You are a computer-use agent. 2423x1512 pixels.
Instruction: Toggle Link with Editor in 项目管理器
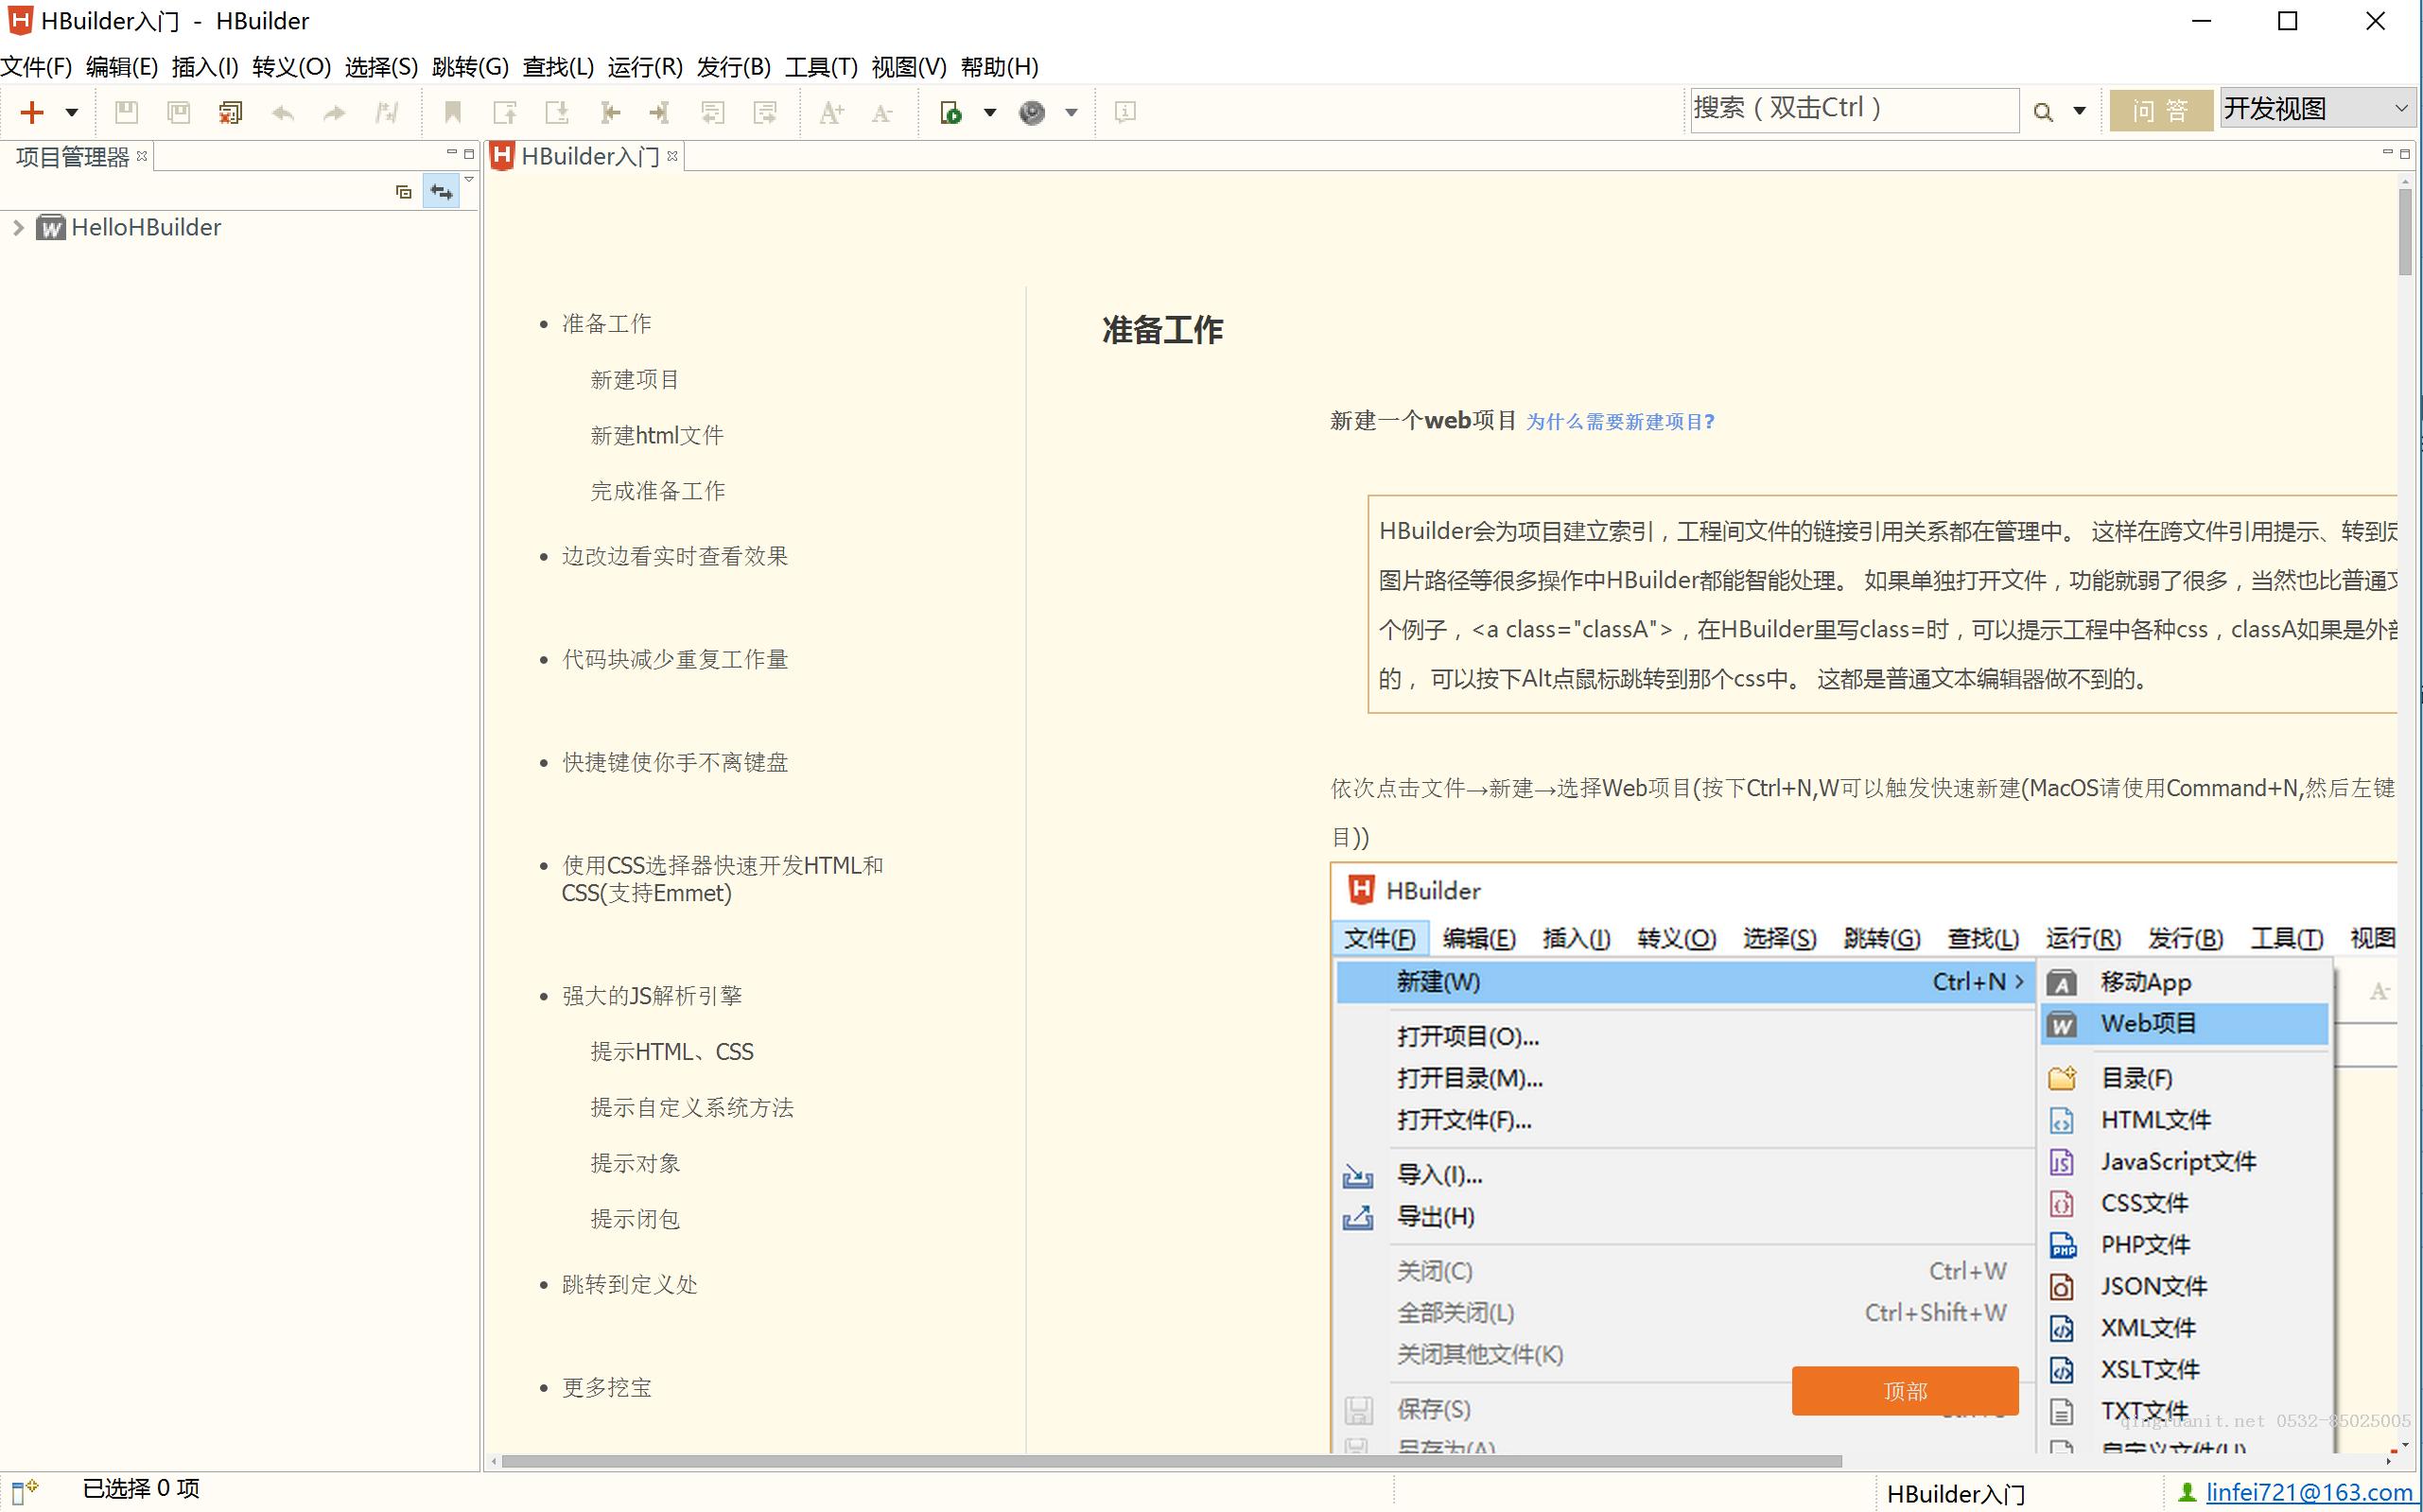point(441,191)
